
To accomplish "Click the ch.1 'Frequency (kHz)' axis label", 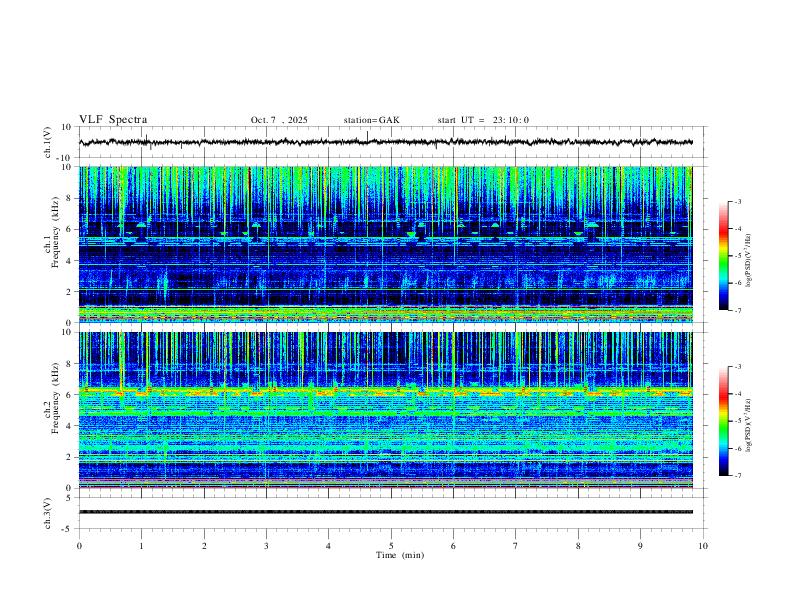I will click(55, 232).
